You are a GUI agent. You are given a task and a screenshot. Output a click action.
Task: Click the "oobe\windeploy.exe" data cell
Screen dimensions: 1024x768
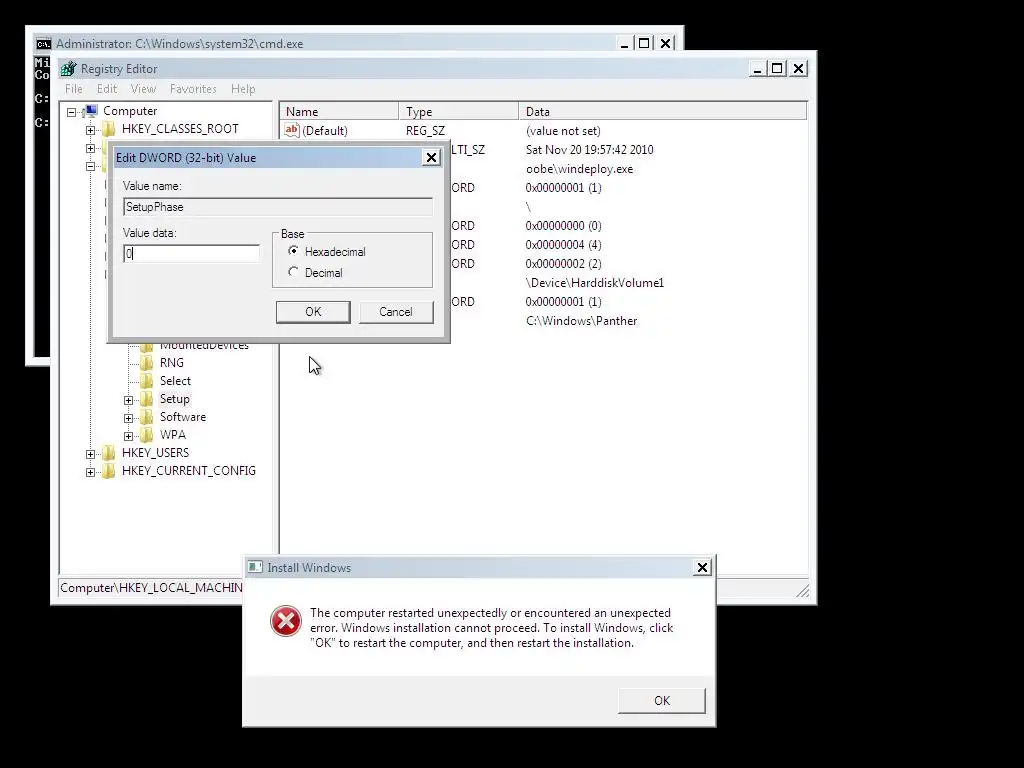(x=579, y=168)
